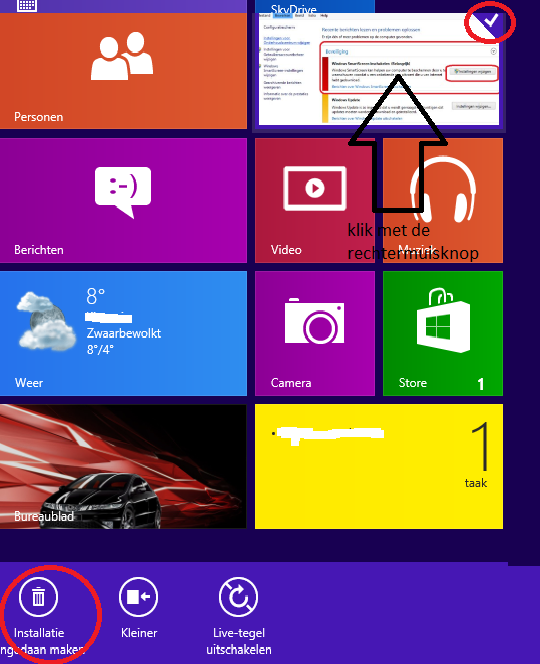The width and height of the screenshot is (540, 664).
Task: Open the Weer weather tile
Action: coord(123,333)
